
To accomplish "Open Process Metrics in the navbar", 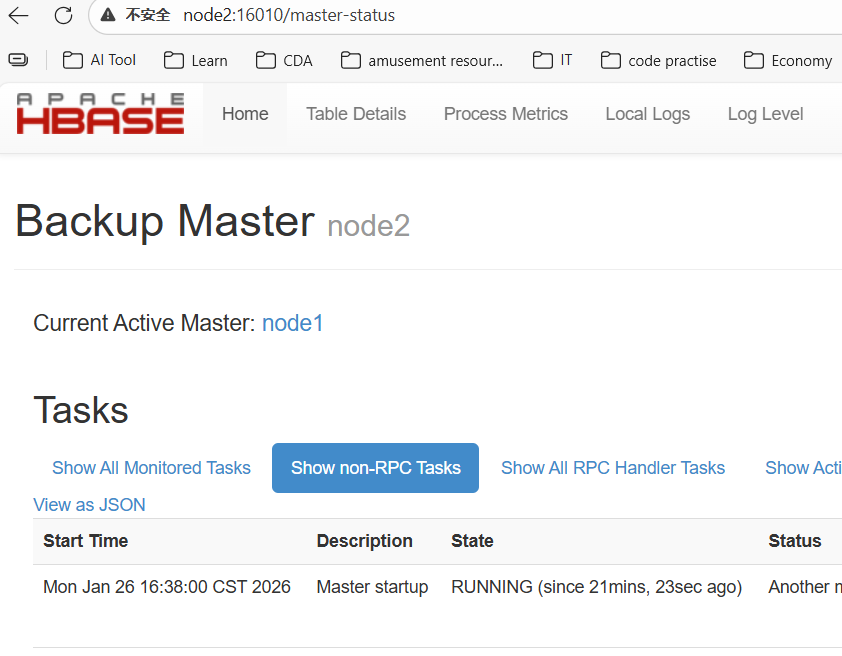I will 505,114.
